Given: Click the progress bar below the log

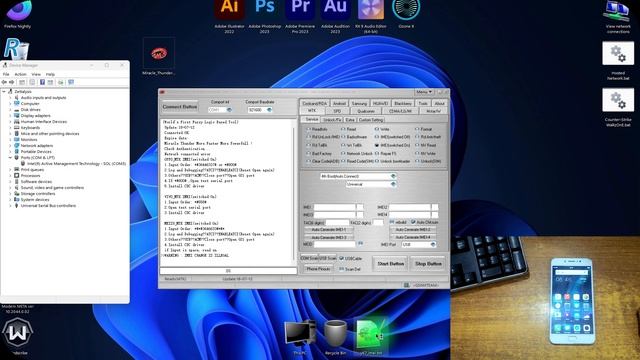Looking at the screenshot, I should [228, 271].
